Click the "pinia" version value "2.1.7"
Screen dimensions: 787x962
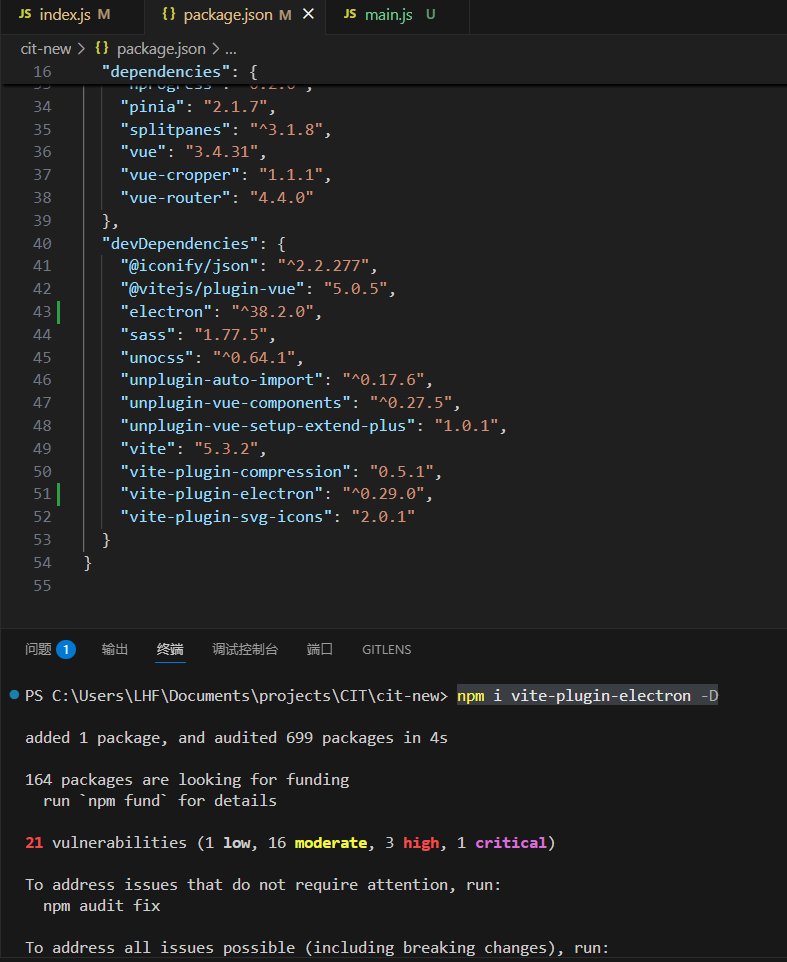236,107
